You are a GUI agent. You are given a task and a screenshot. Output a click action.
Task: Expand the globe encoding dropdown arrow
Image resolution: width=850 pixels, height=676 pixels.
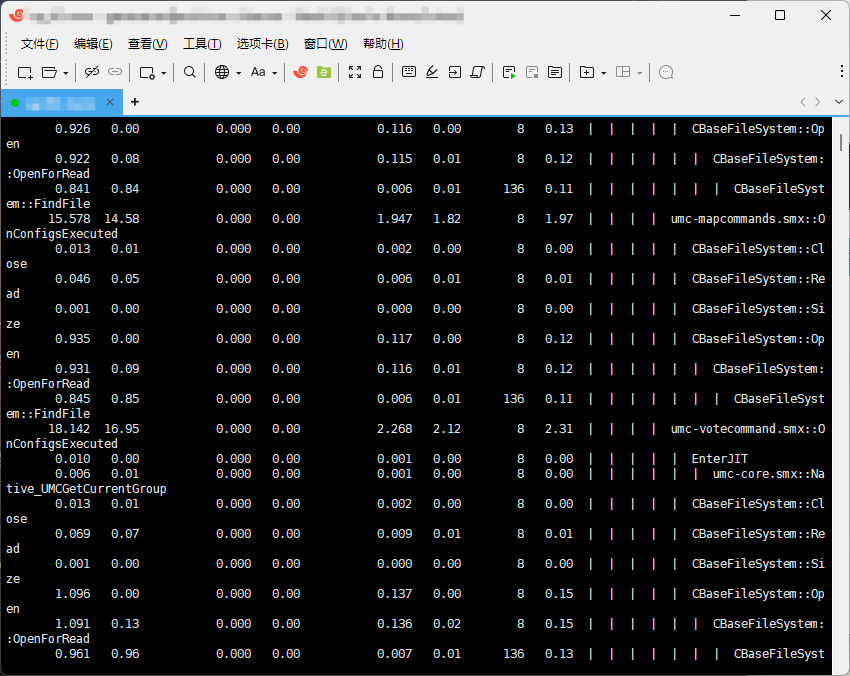click(x=239, y=73)
